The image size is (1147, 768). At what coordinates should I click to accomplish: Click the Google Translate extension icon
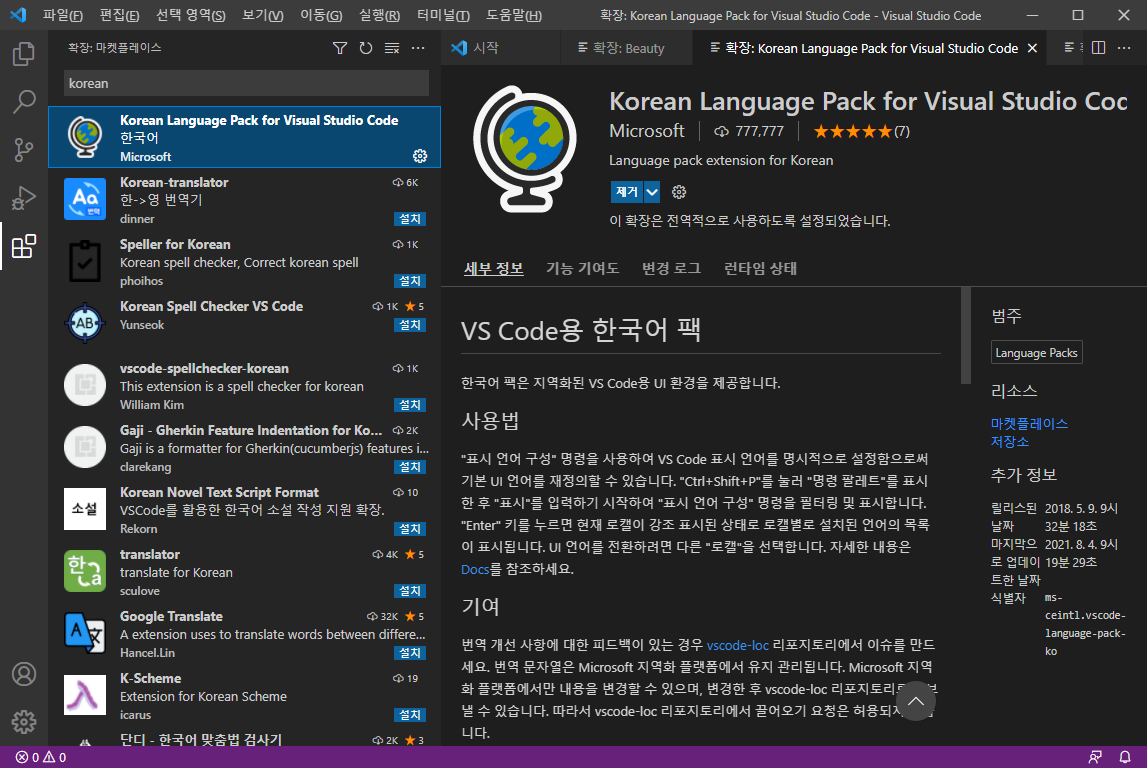pos(85,633)
